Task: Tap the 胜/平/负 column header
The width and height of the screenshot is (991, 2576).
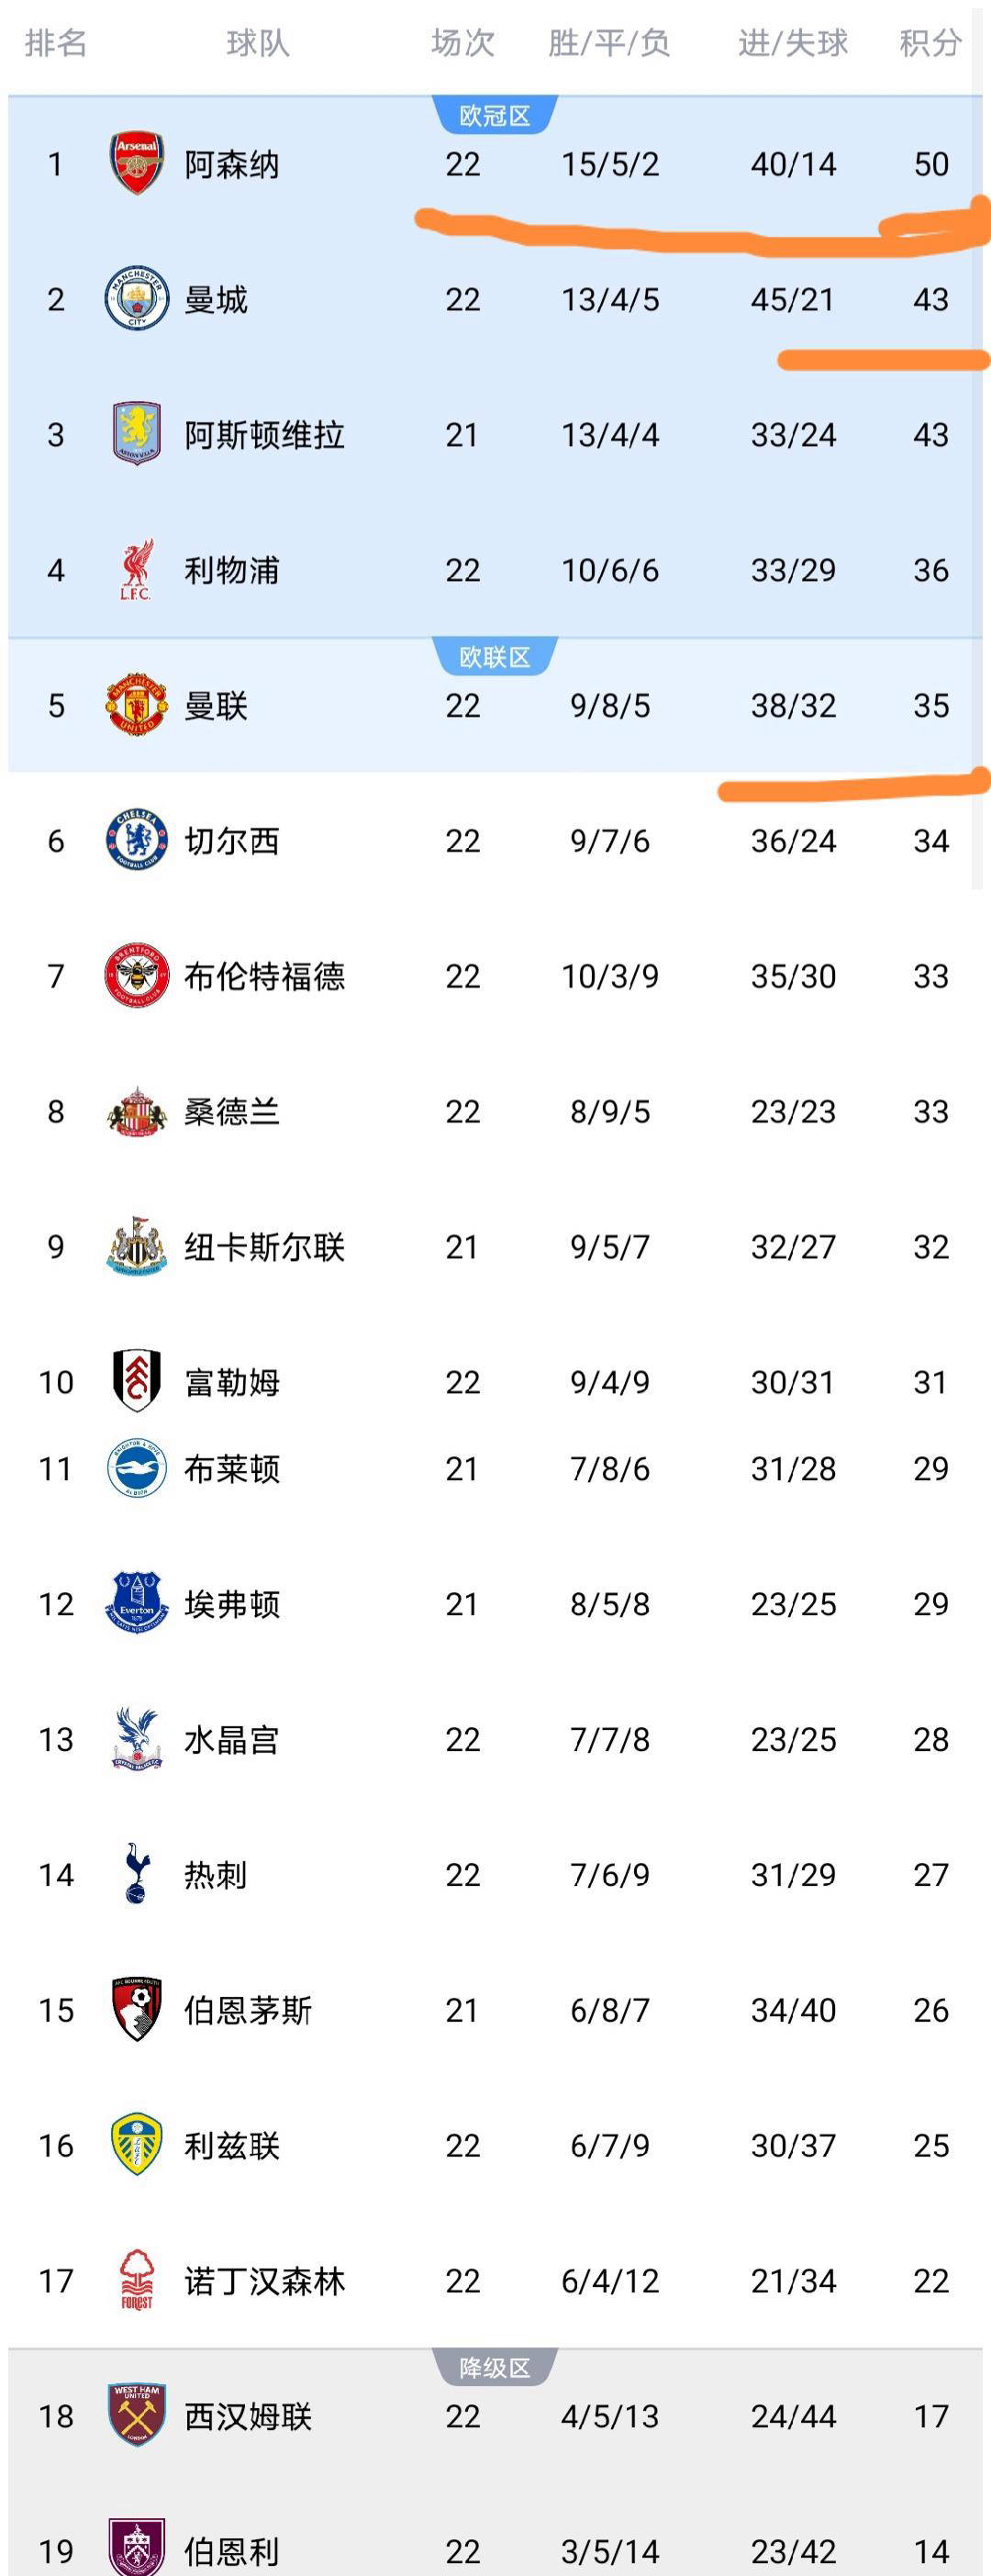Action: coord(609,43)
